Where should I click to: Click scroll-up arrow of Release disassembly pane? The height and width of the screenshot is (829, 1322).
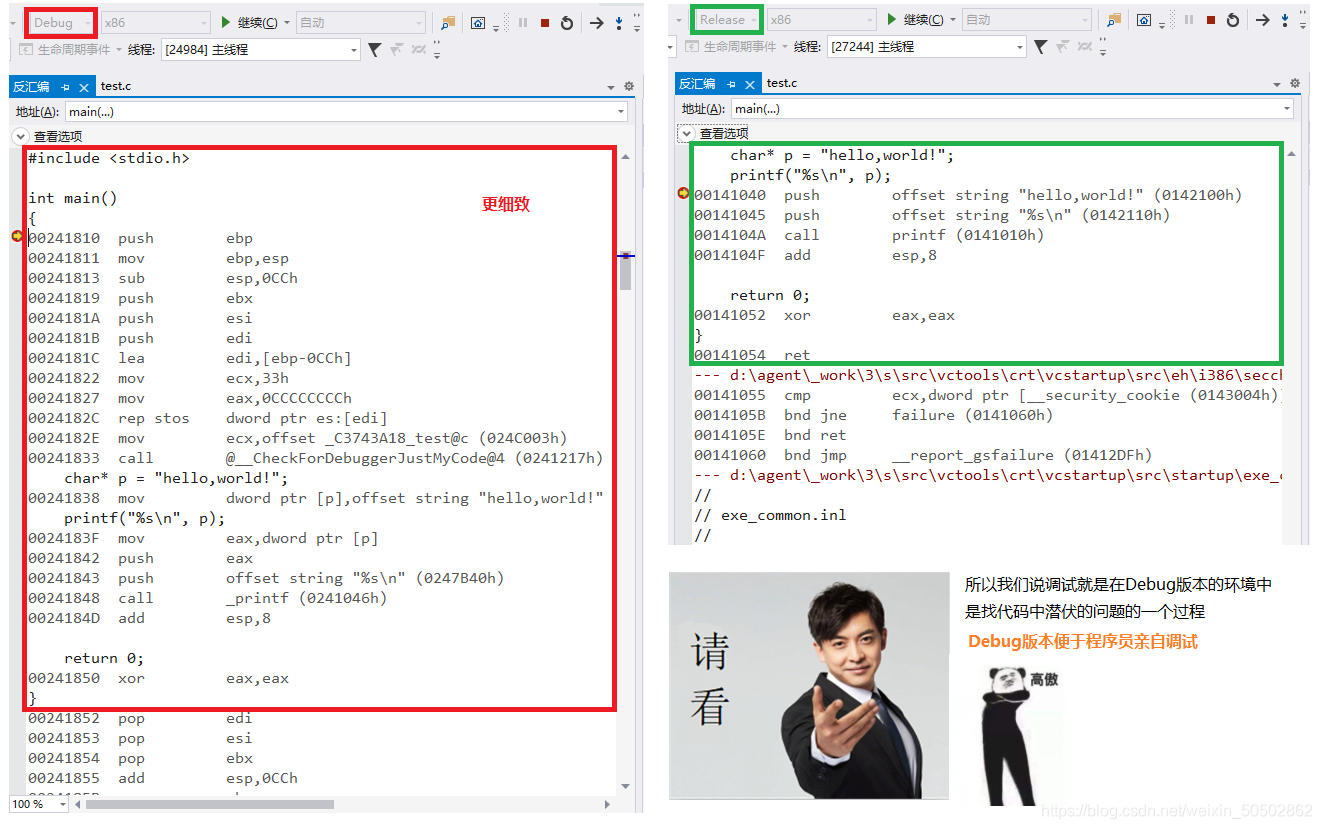click(x=1292, y=154)
